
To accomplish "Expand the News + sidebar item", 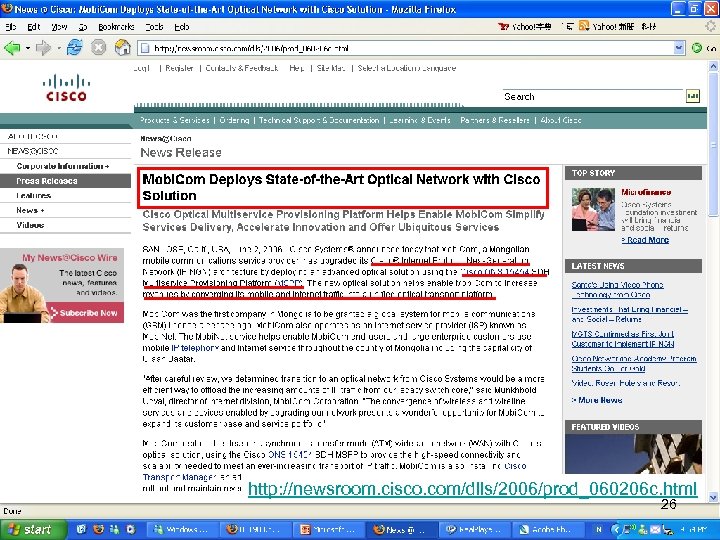I will [30, 210].
